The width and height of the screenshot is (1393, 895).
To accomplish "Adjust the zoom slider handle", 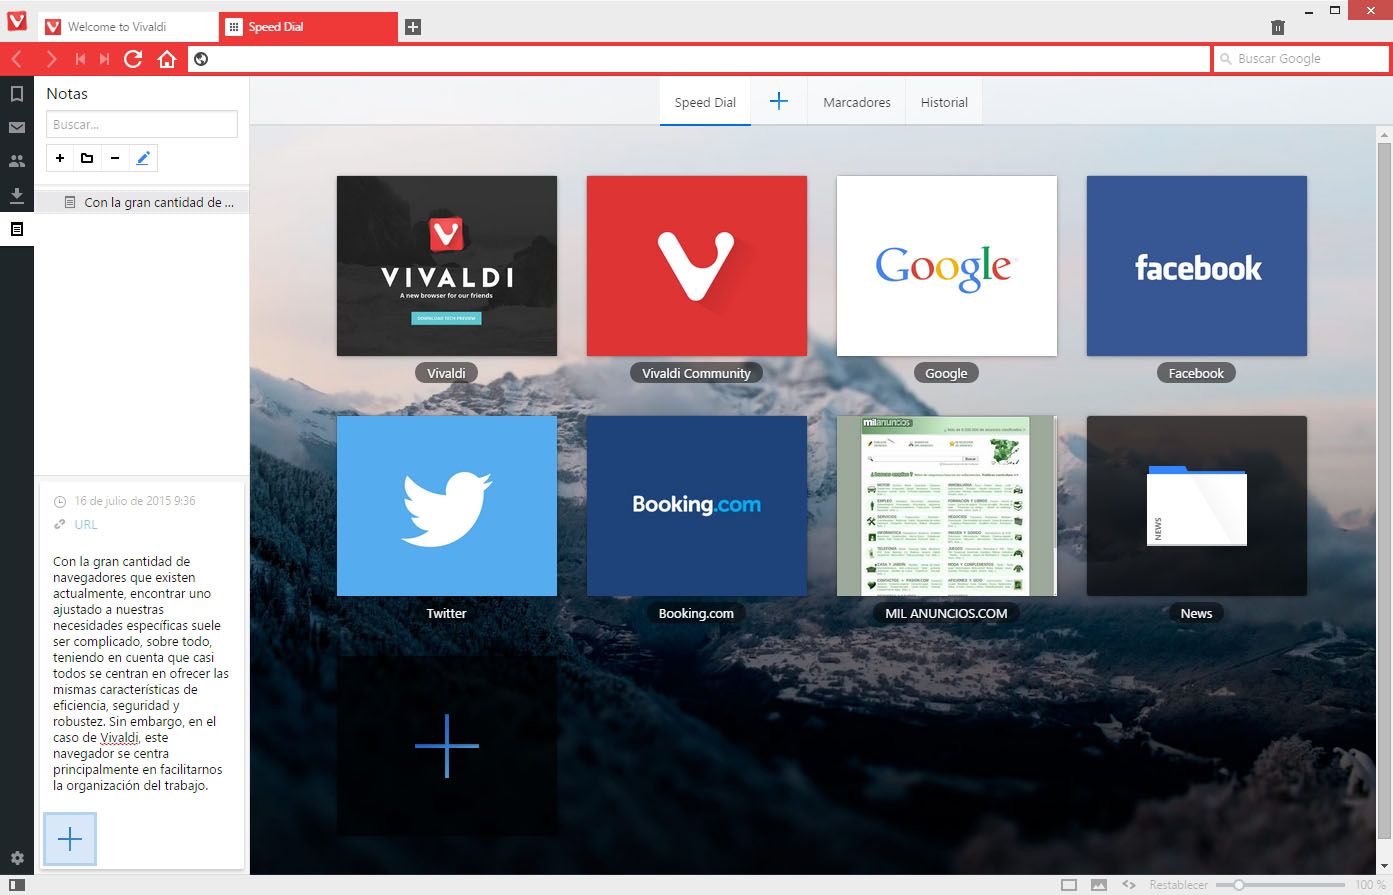I will coord(1239,885).
